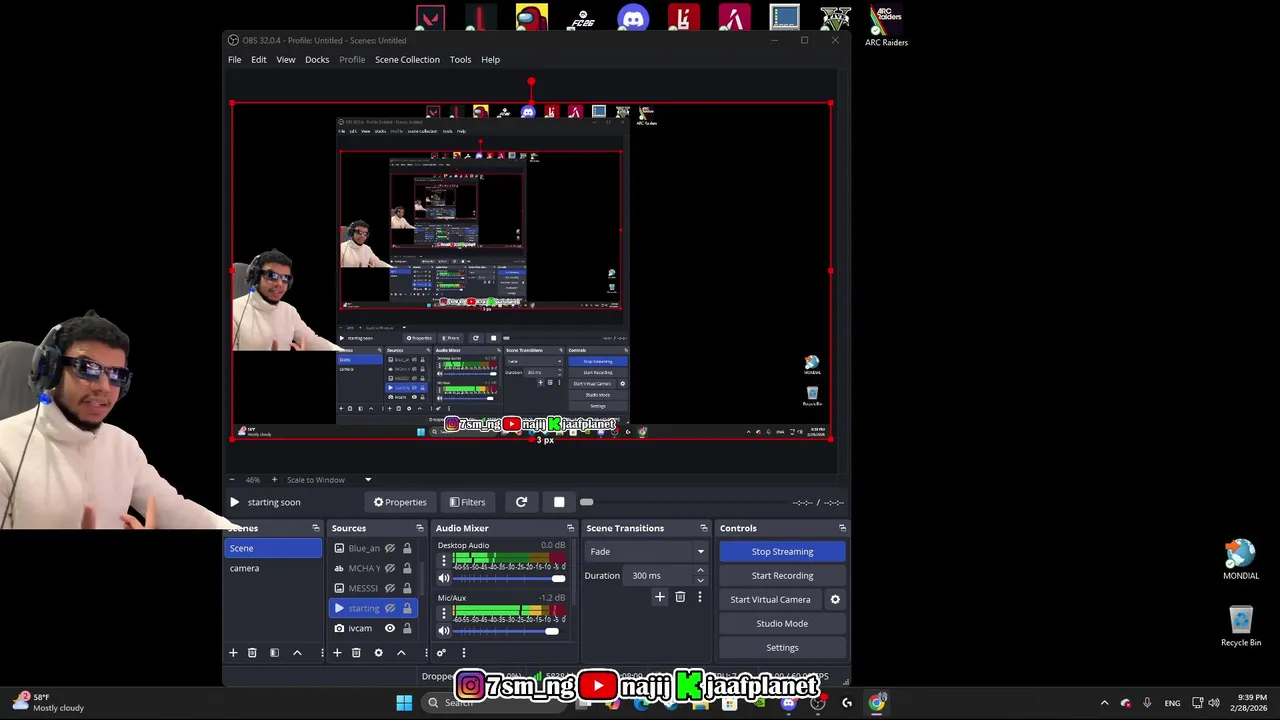Viewport: 1280px width, 720px height.
Task: Open scene filters icon in Scenes dock
Action: point(274,653)
